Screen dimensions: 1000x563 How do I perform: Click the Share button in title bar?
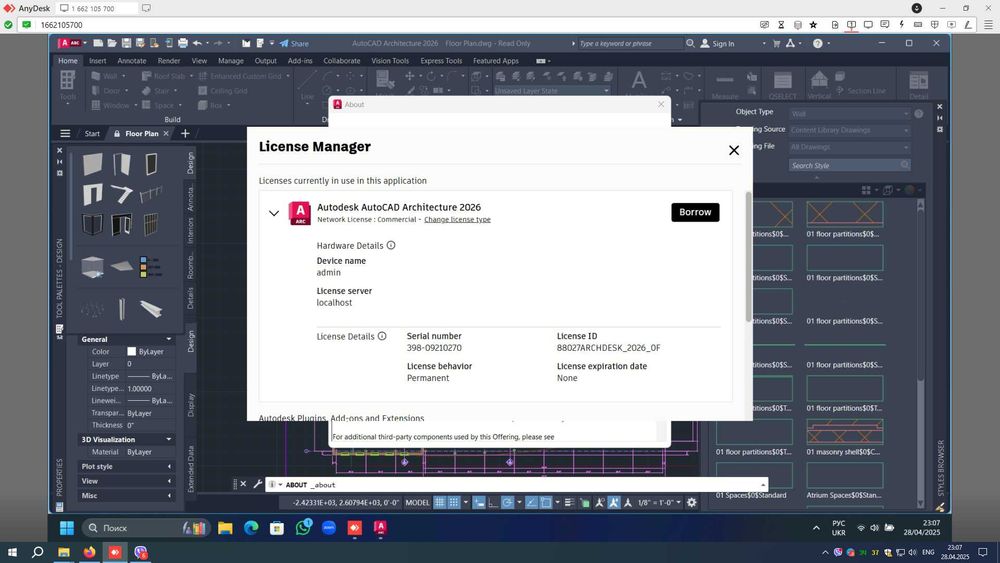[294, 43]
